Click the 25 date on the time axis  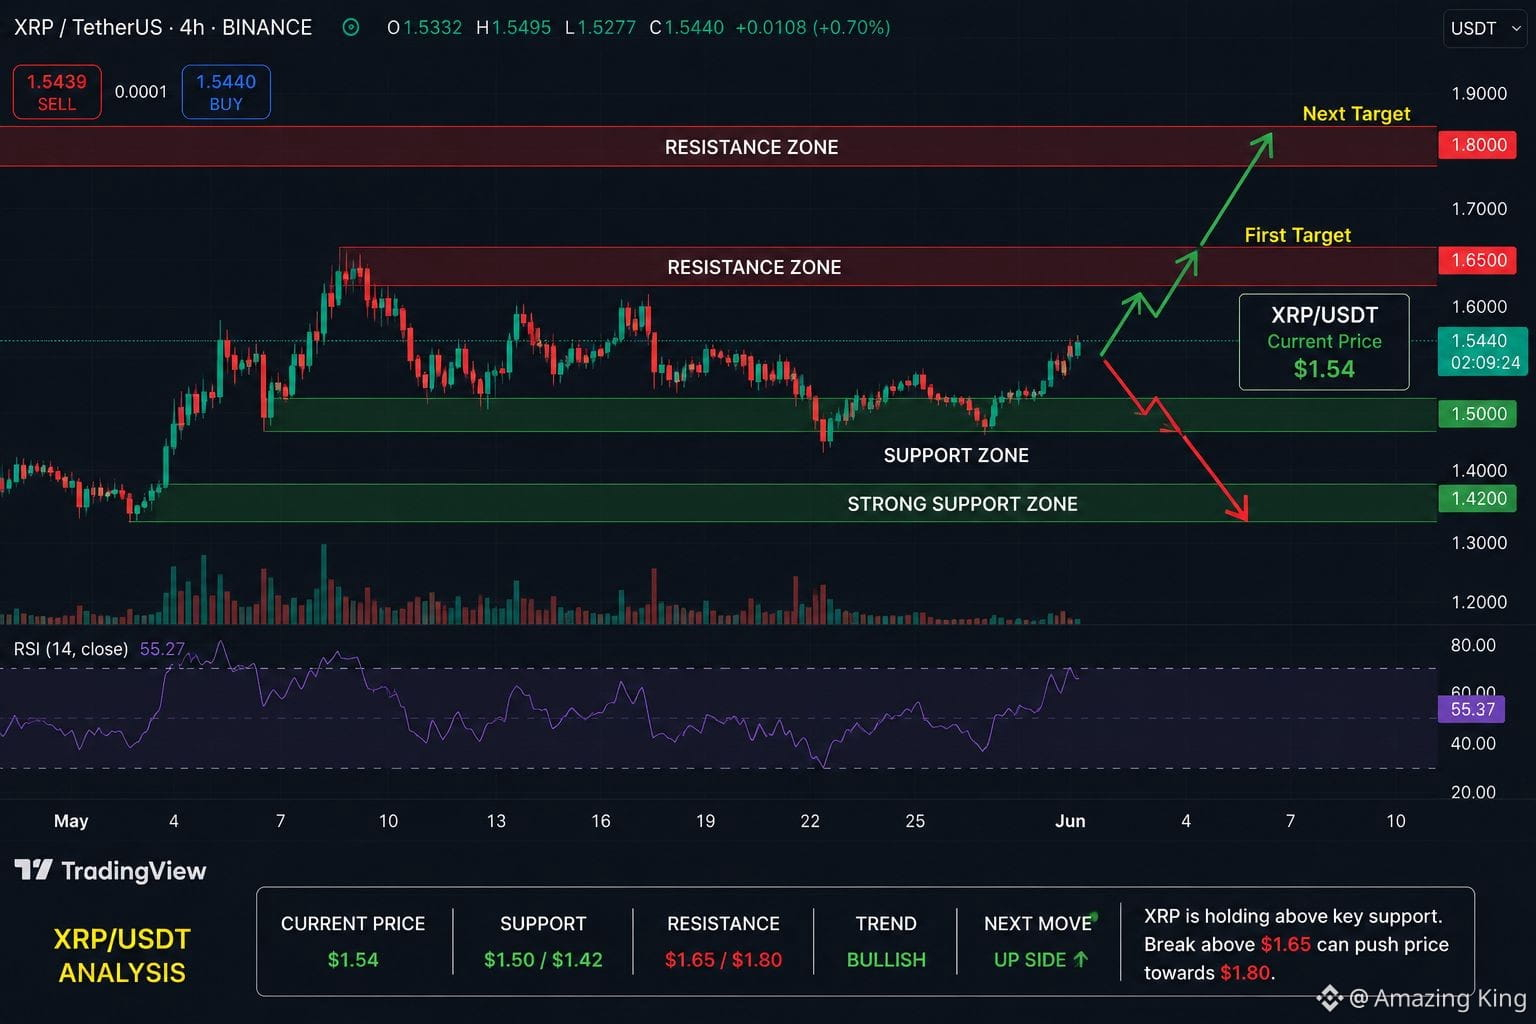click(915, 821)
